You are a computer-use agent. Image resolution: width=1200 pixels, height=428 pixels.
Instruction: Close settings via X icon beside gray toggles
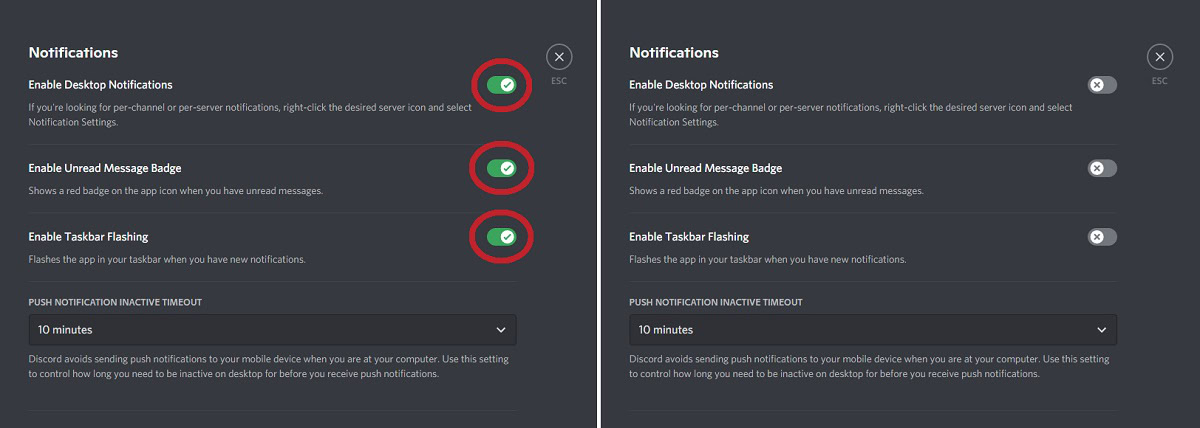click(x=1159, y=57)
